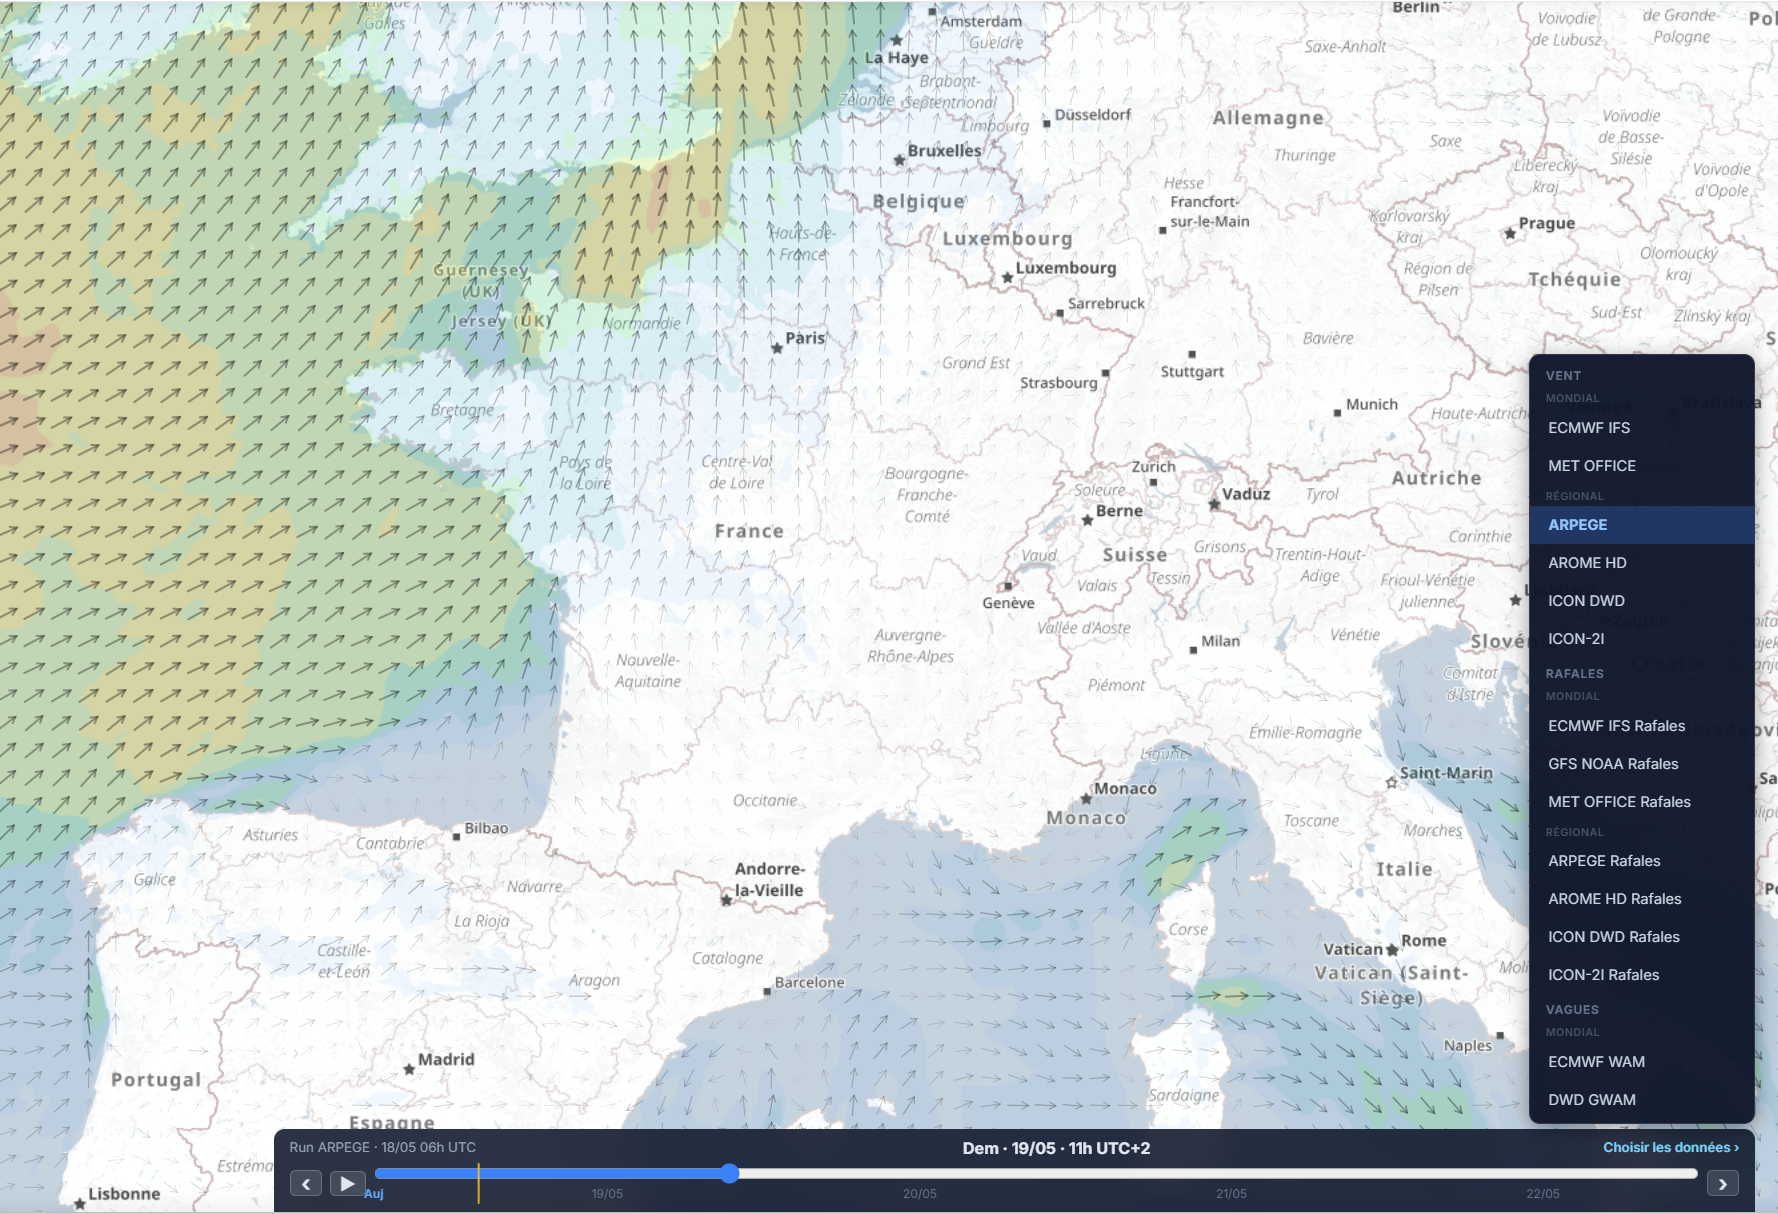Click the Zurich city square marker
The image size is (1778, 1214).
1153,482
